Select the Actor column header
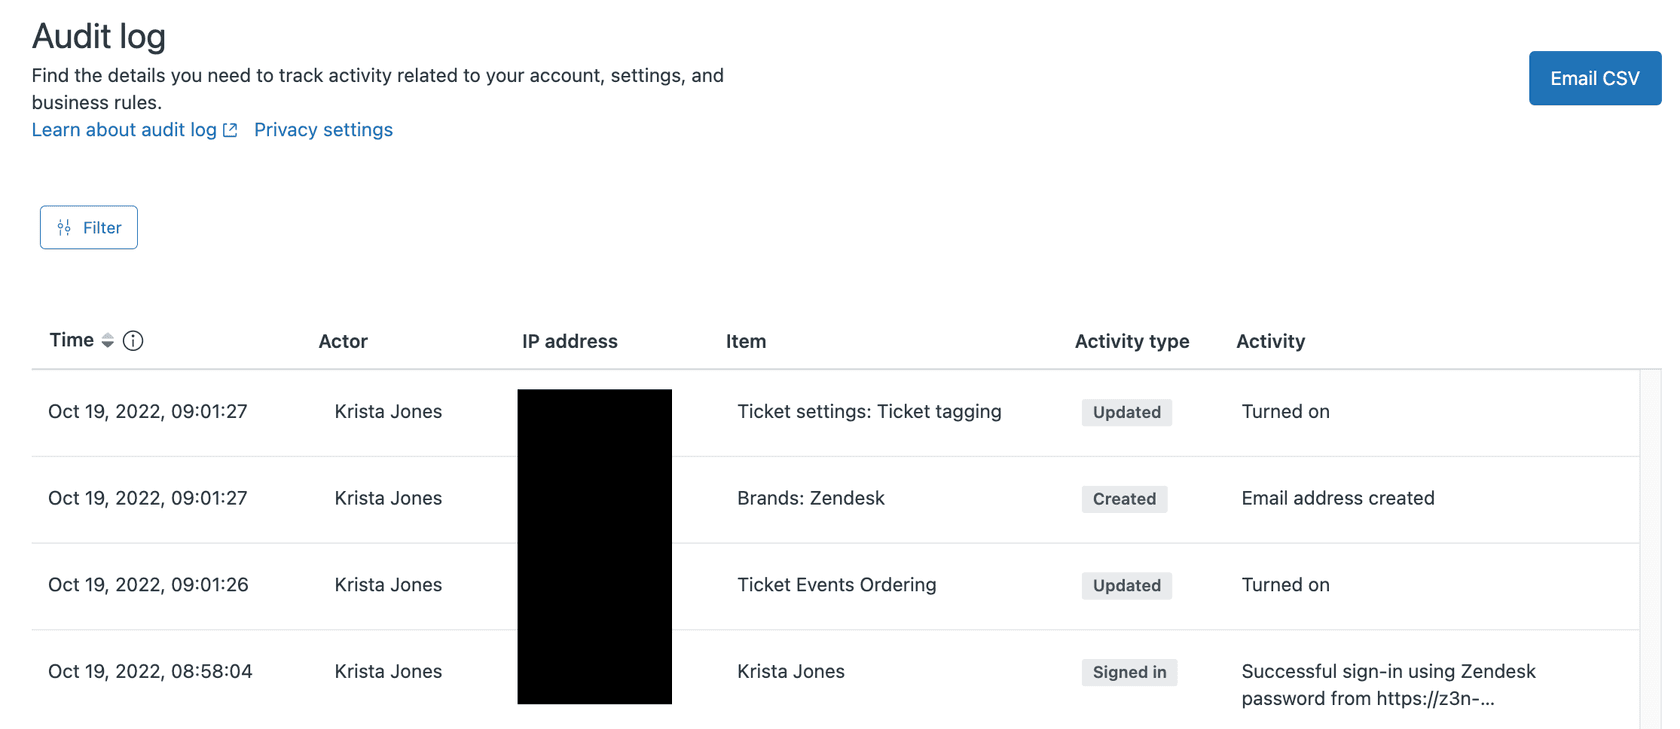The width and height of the screenshot is (1680, 729). (343, 341)
